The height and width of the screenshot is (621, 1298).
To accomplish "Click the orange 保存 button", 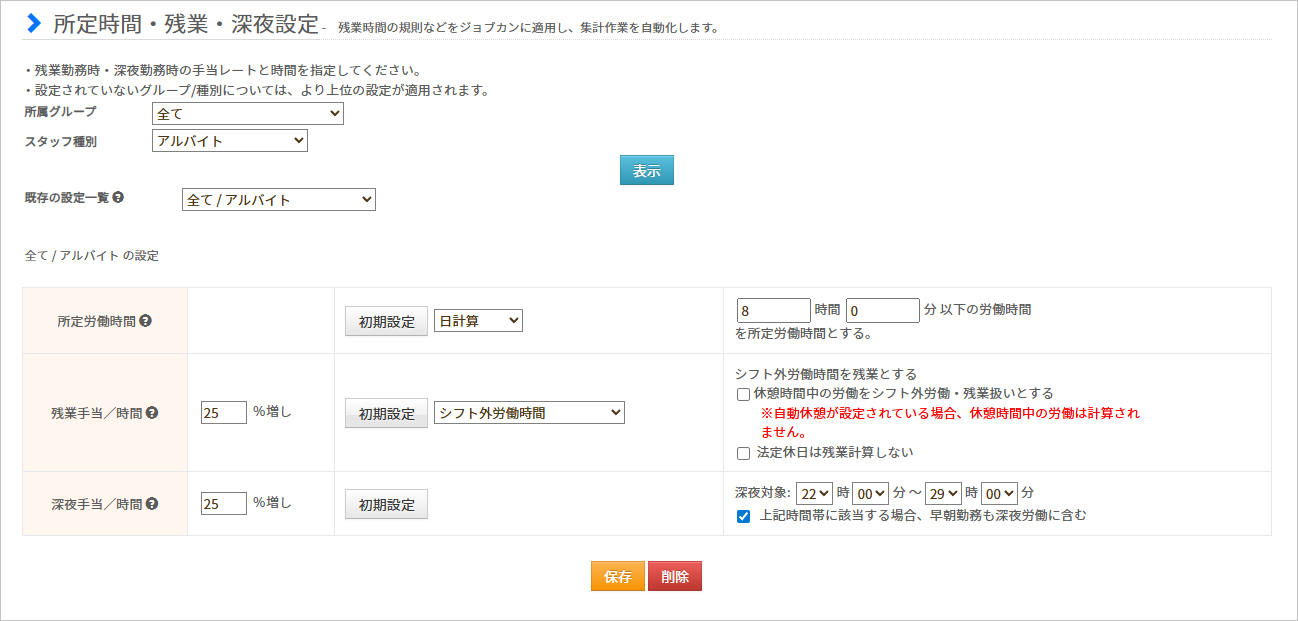I will coord(617,577).
